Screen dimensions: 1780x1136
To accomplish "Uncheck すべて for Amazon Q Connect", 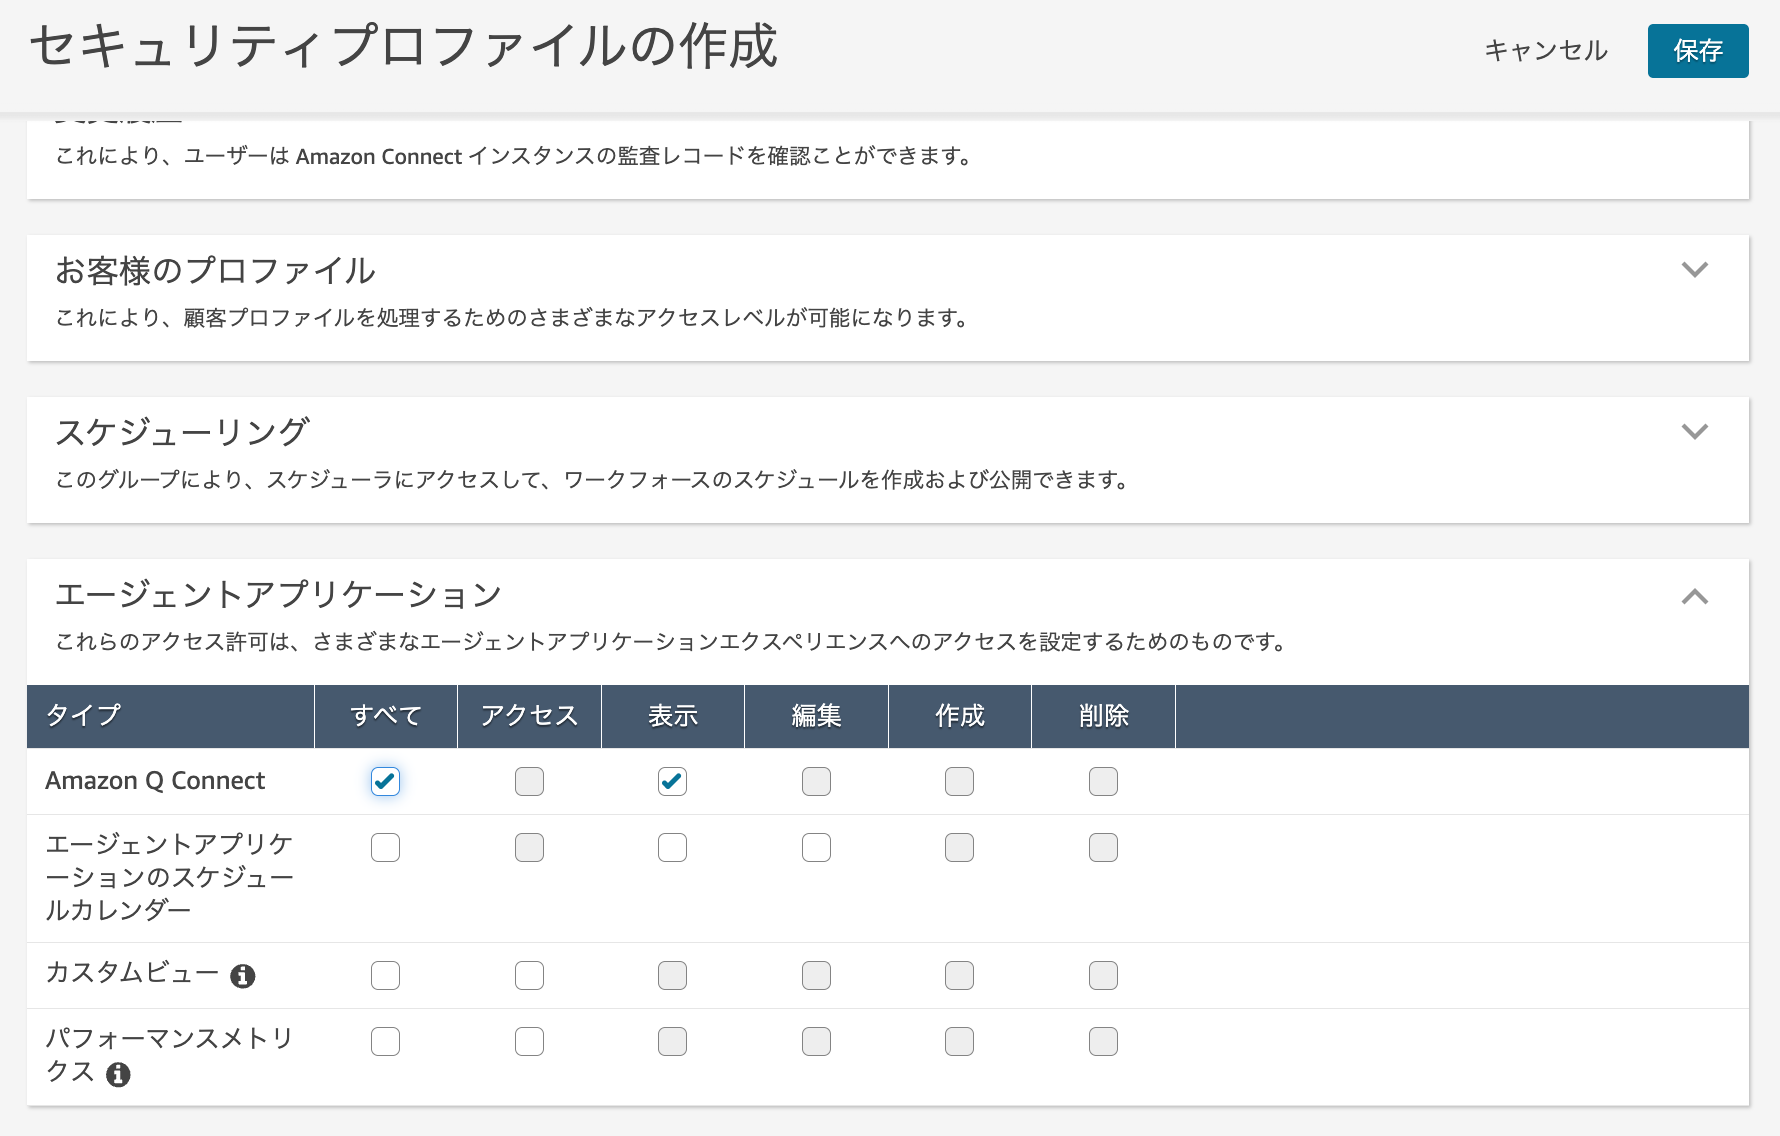I will (385, 783).
